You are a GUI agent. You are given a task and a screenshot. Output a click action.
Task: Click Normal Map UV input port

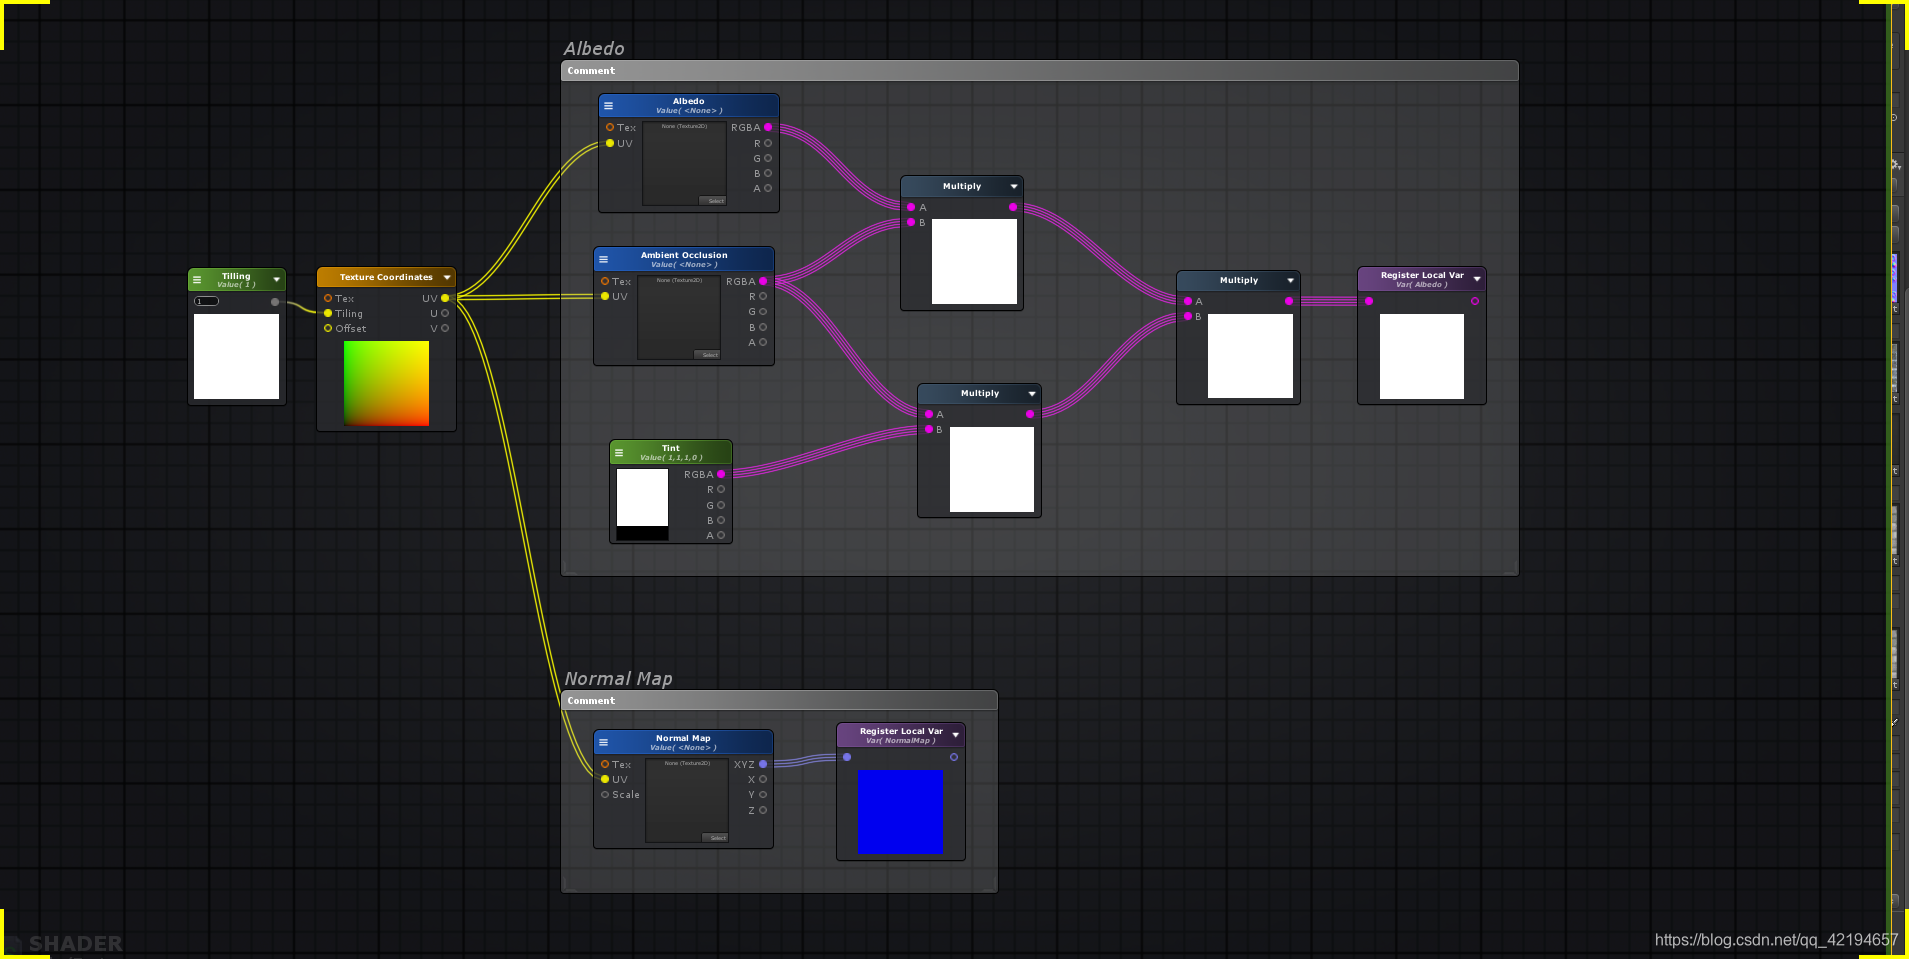(605, 779)
